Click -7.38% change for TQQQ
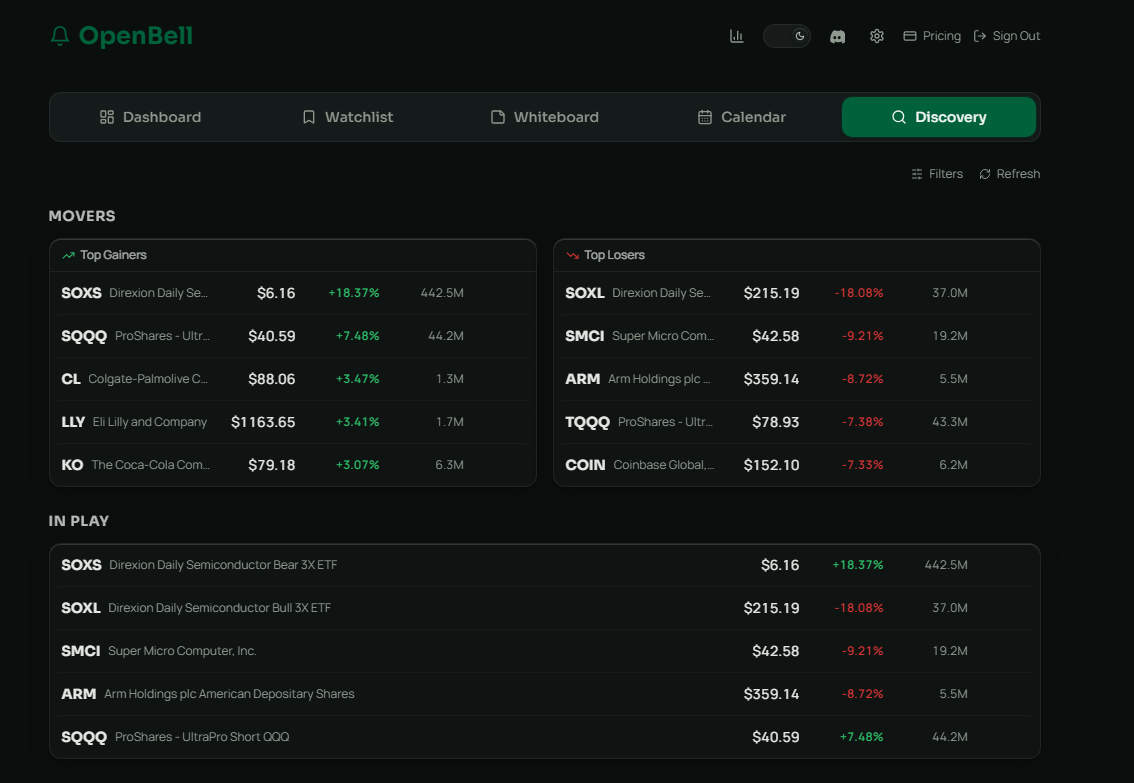The height and width of the screenshot is (783, 1134). [x=862, y=422]
